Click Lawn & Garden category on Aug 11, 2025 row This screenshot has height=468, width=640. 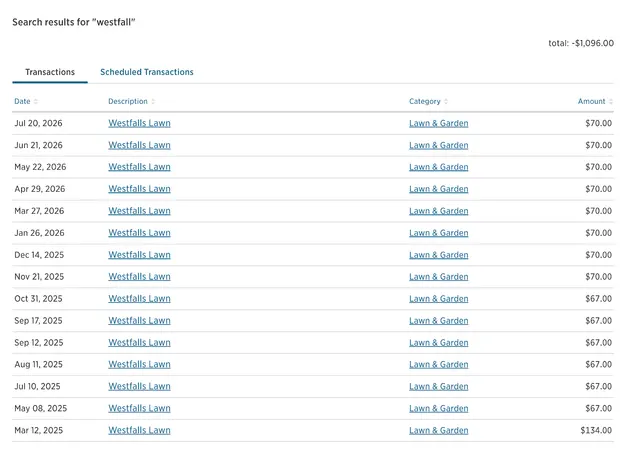[x=439, y=364]
